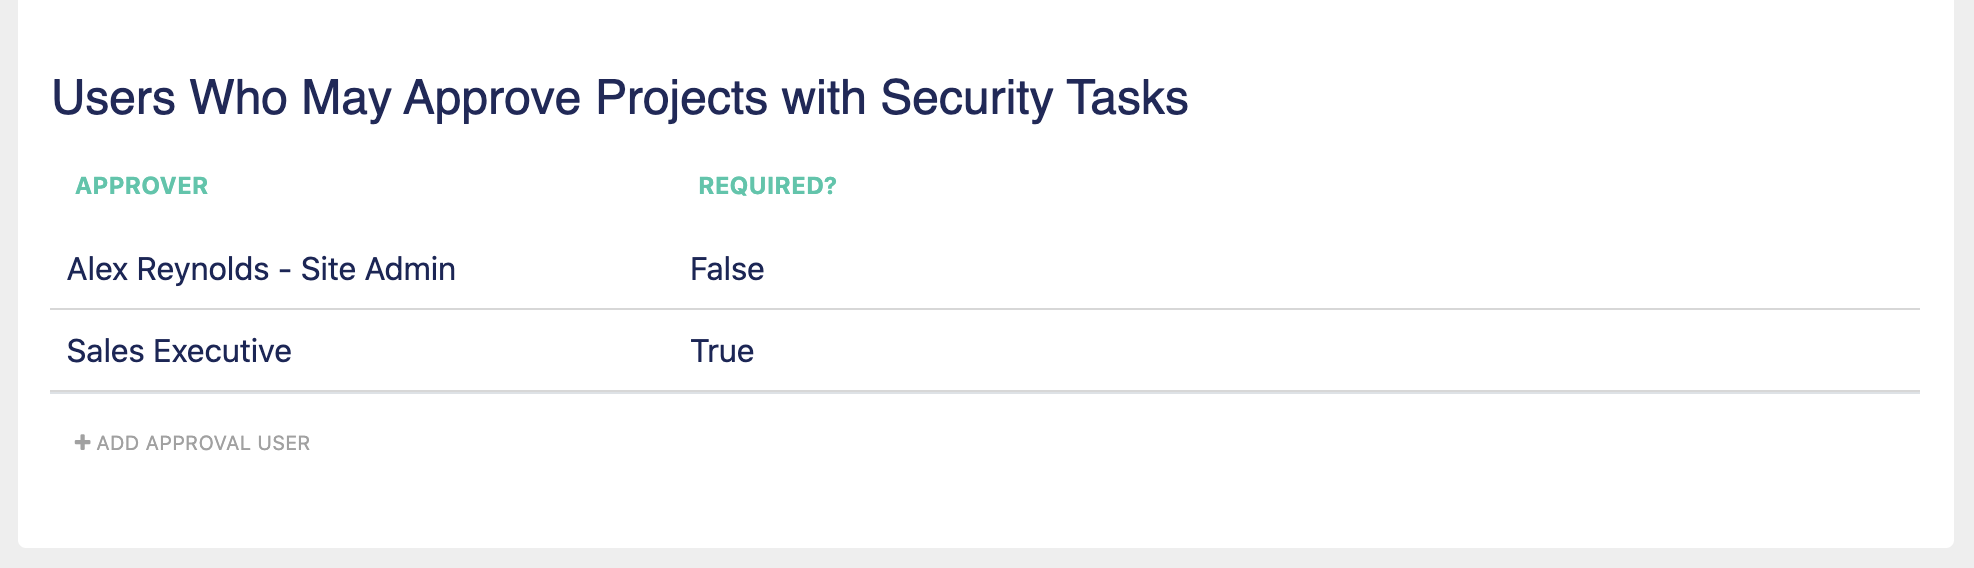Select the word Security in the heading
This screenshot has width=1974, height=568.
(966, 98)
